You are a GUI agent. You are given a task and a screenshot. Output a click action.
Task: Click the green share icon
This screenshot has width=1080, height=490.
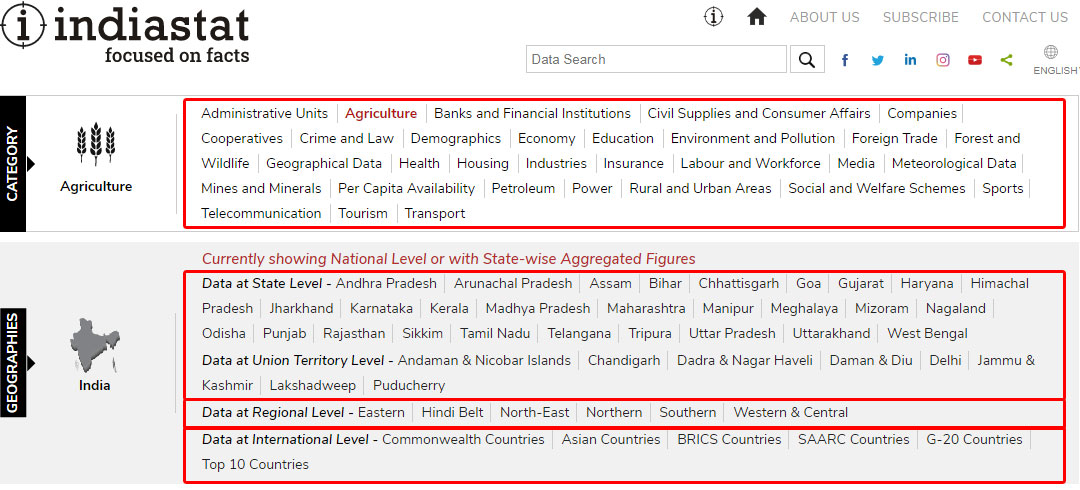pos(1006,60)
